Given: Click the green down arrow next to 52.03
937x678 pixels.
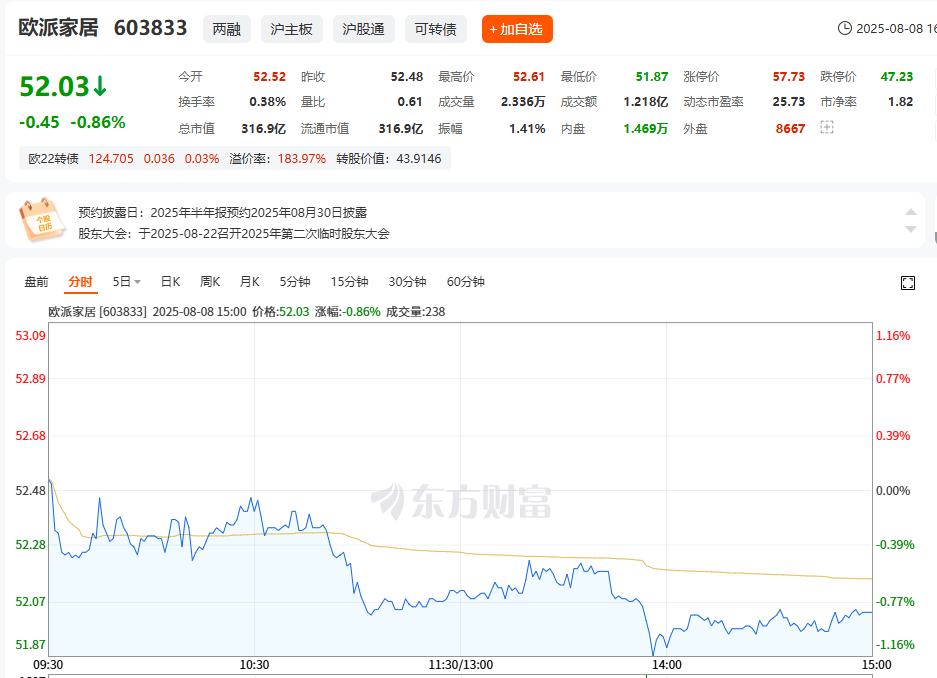Looking at the screenshot, I should pyautogui.click(x=100, y=86).
